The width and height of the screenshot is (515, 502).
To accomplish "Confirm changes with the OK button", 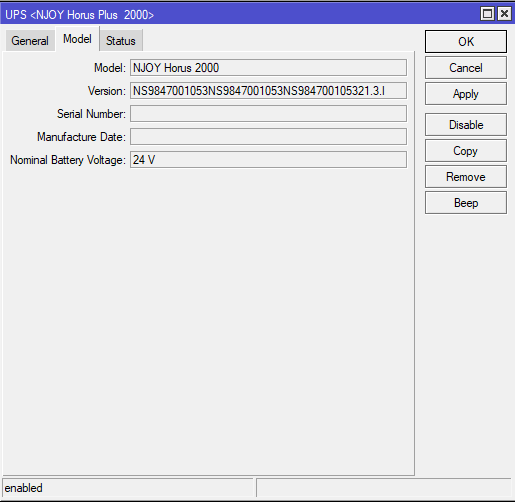I will (466, 42).
